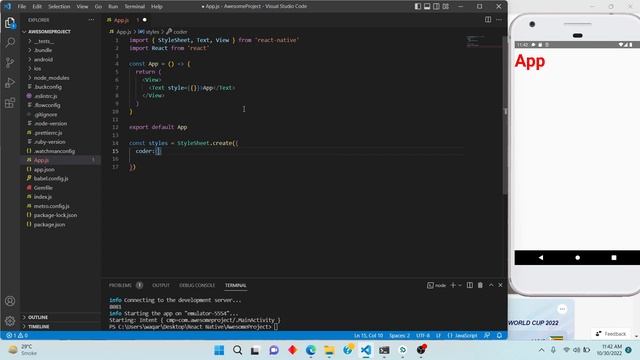This screenshot has height=360, width=640.
Task: Click Ln 15, Col 10 status item
Action: coord(369,336)
